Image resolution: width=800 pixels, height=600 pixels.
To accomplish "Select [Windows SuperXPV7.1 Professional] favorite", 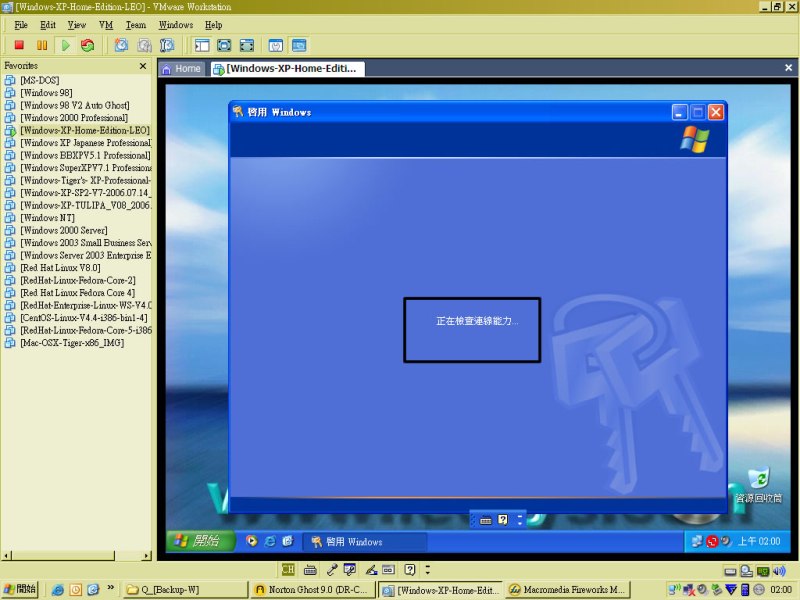I will click(x=86, y=168).
